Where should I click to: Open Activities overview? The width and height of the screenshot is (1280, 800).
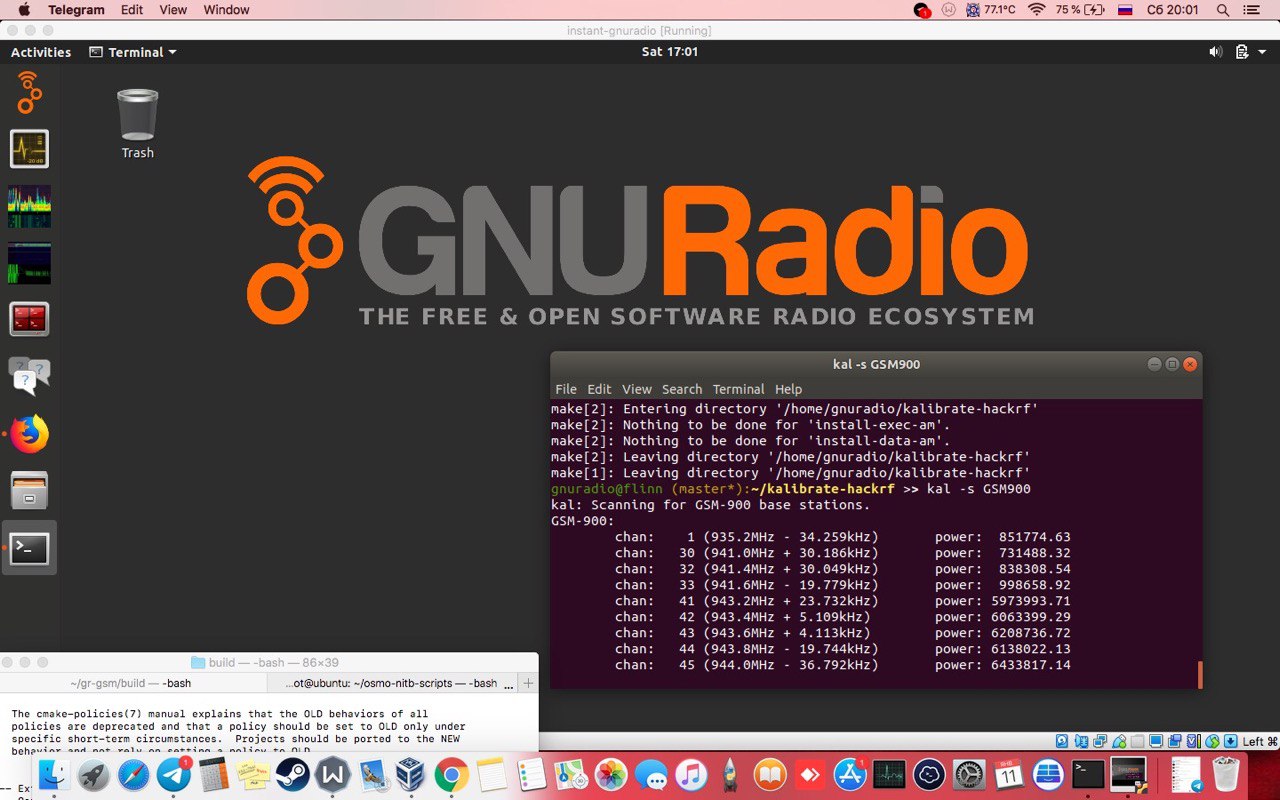click(41, 52)
